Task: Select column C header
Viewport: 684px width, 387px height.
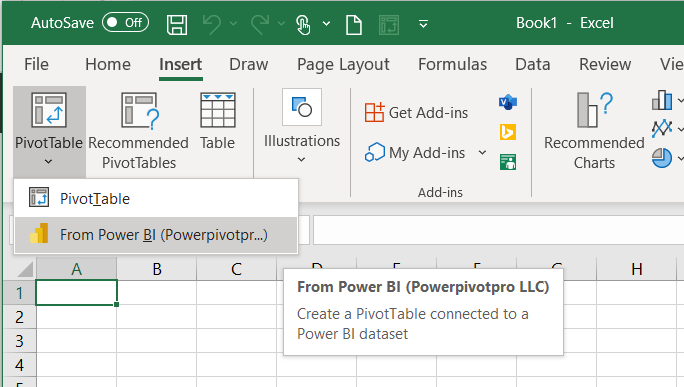Action: [236, 269]
